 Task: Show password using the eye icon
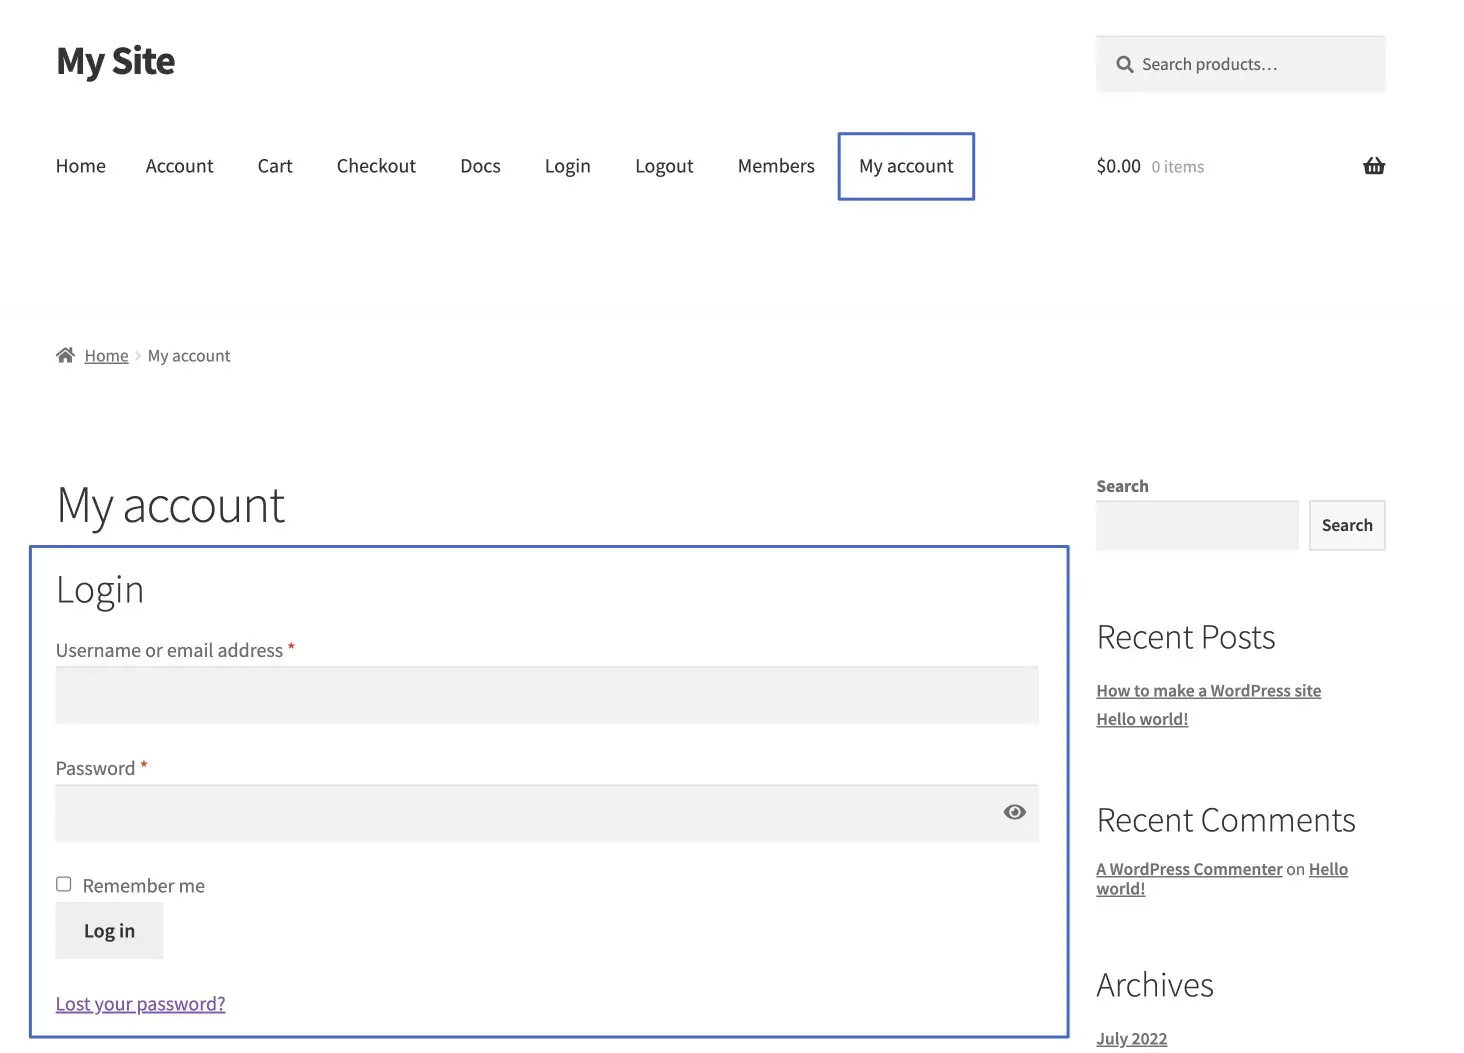pos(1014,812)
